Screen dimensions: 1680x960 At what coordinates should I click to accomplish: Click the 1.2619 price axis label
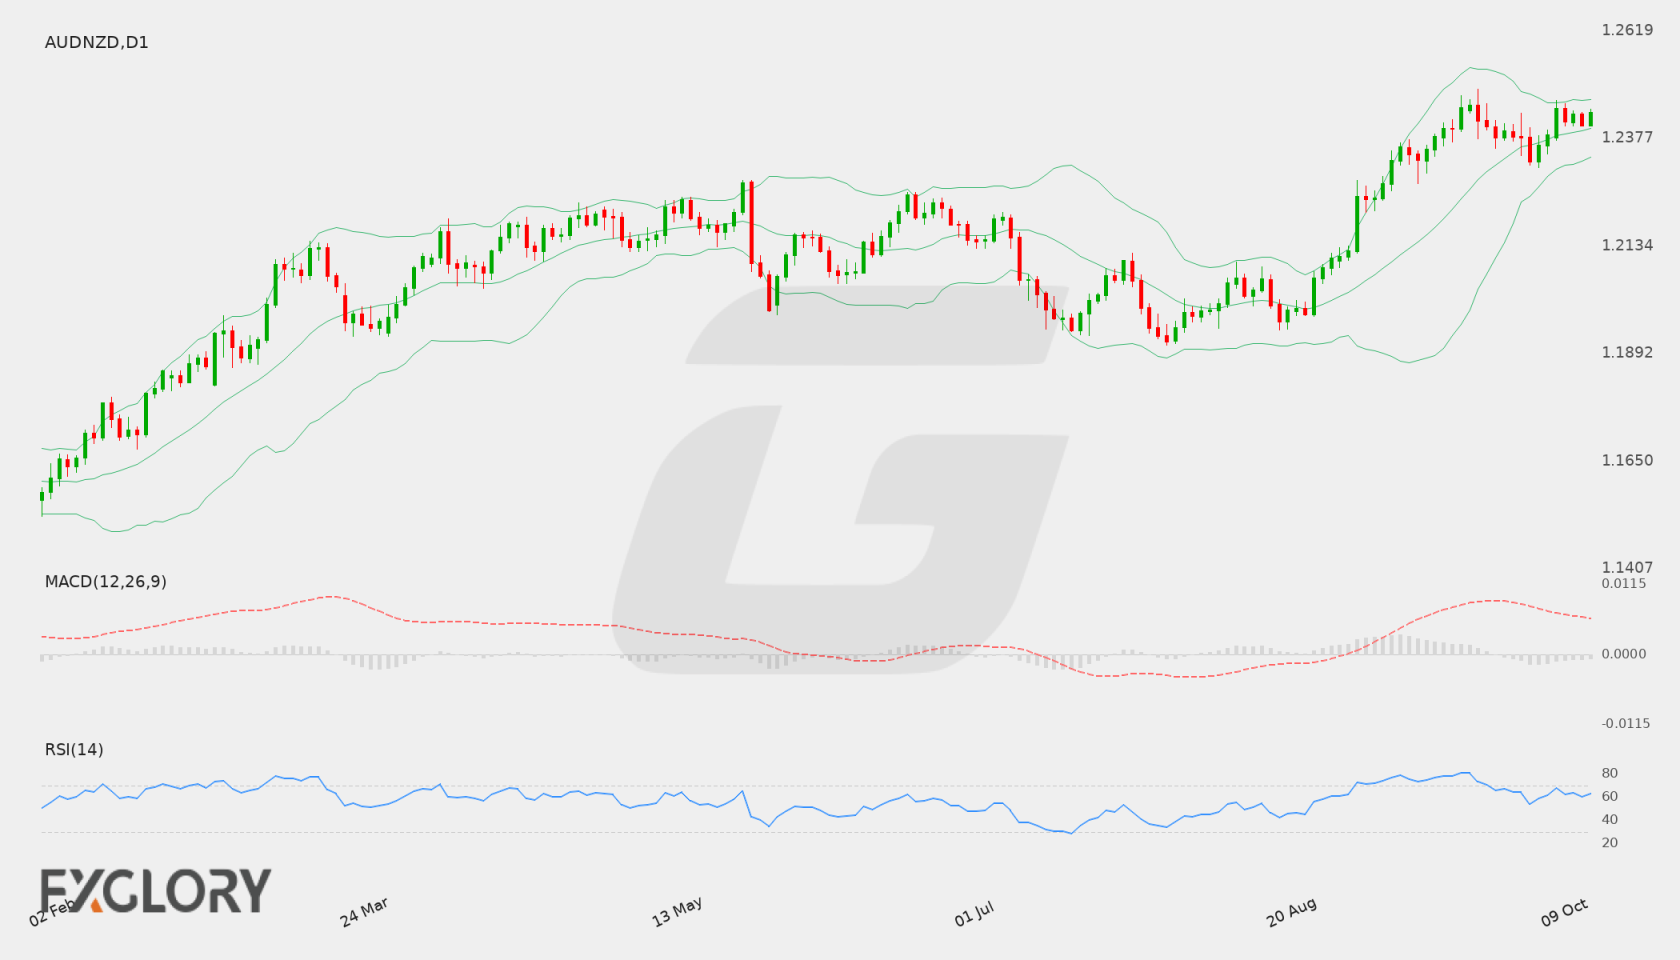pos(1627,30)
